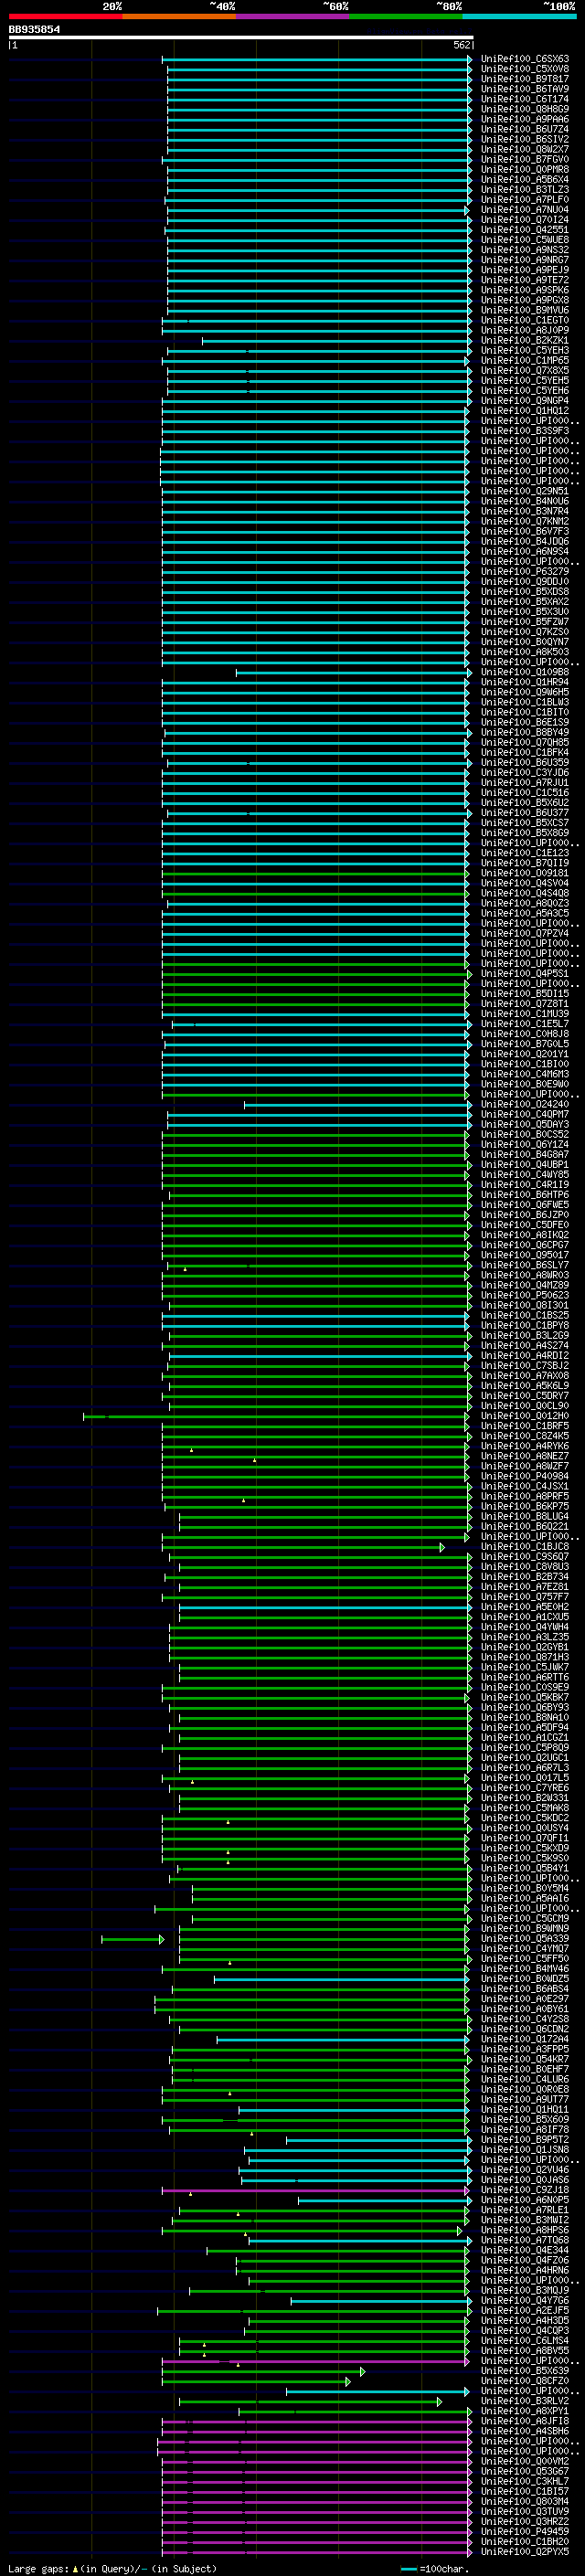Select the UniRef100_Q2PYX5 label
Viewport: 585px width, 2576px height.
525,2553
